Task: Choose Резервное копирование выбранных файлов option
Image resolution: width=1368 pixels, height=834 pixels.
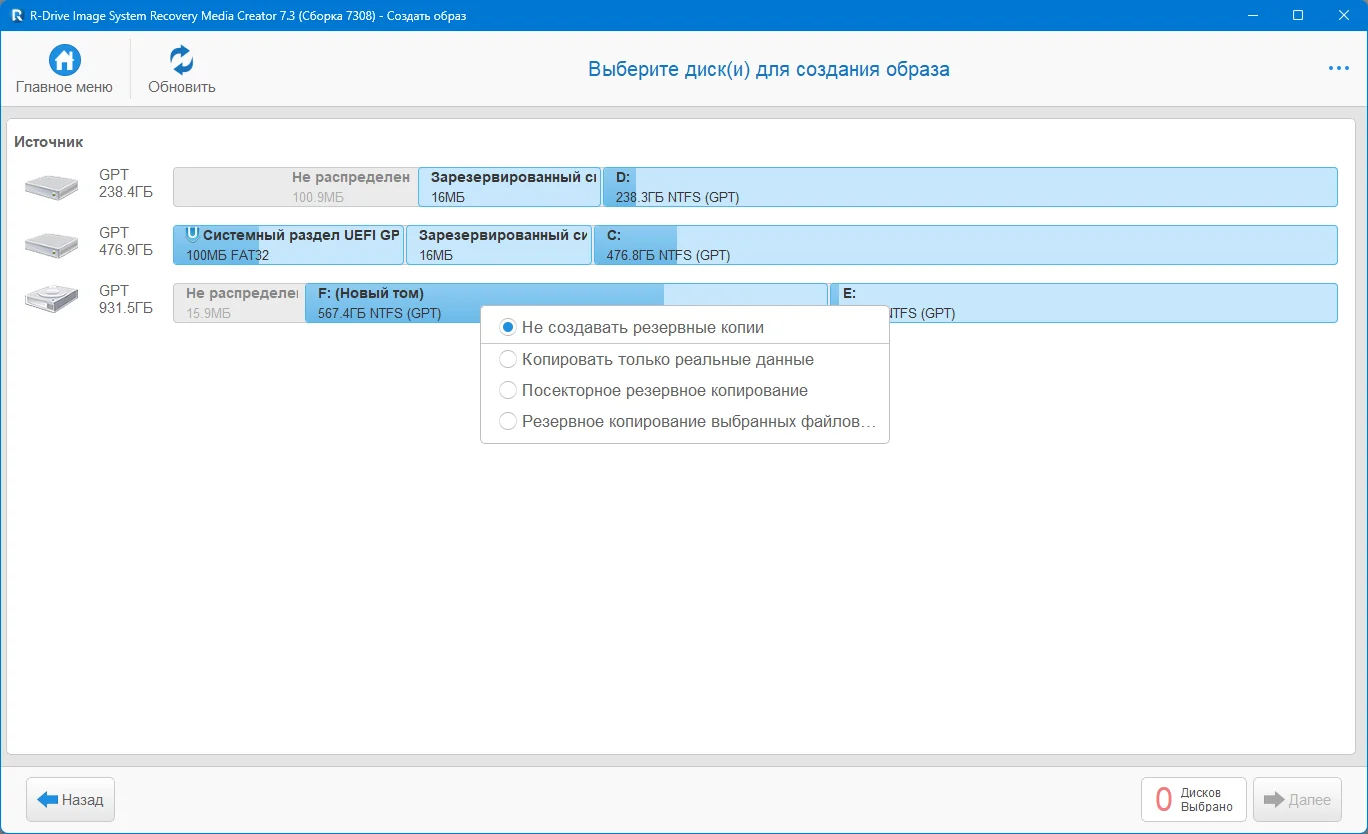Action: [508, 421]
